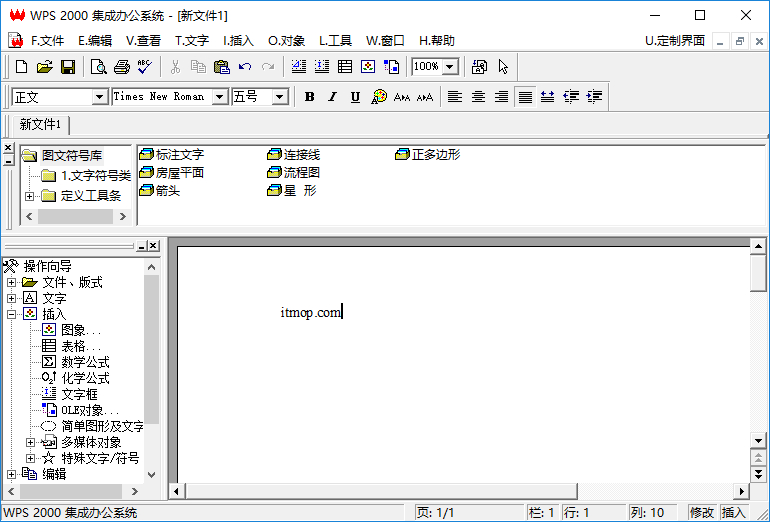
Task: Click the font color palette icon
Action: click(x=379, y=97)
